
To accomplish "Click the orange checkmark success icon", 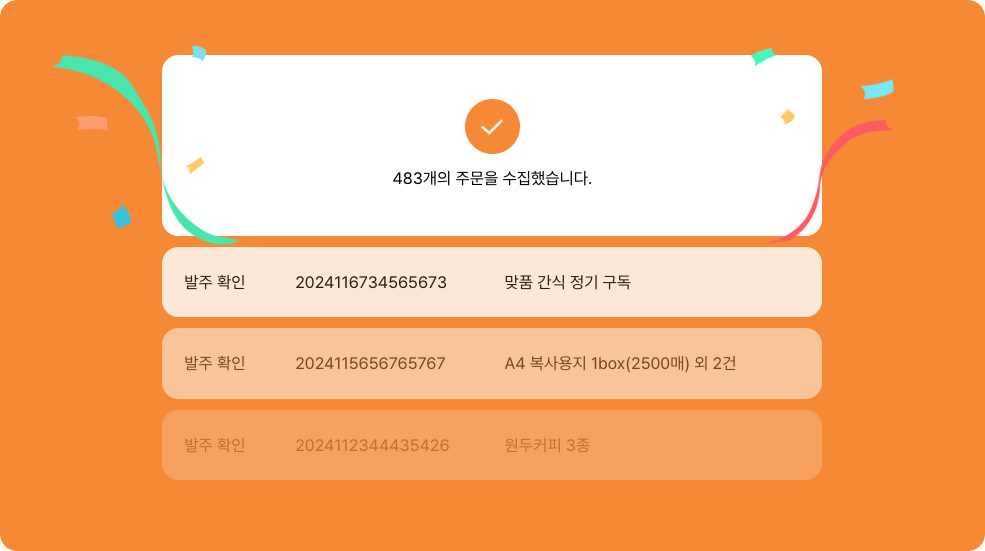I will click(x=492, y=126).
